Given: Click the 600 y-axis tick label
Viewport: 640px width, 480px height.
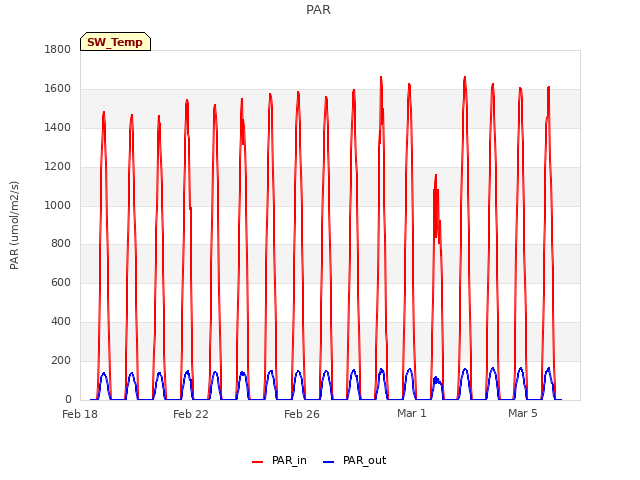Looking at the screenshot, I should (61, 282).
